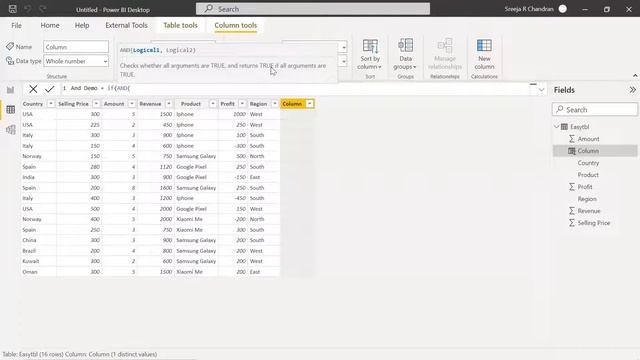Click the Undo arrow in title bar
Image resolution: width=640 pixels, height=360 pixels.
click(28, 9)
